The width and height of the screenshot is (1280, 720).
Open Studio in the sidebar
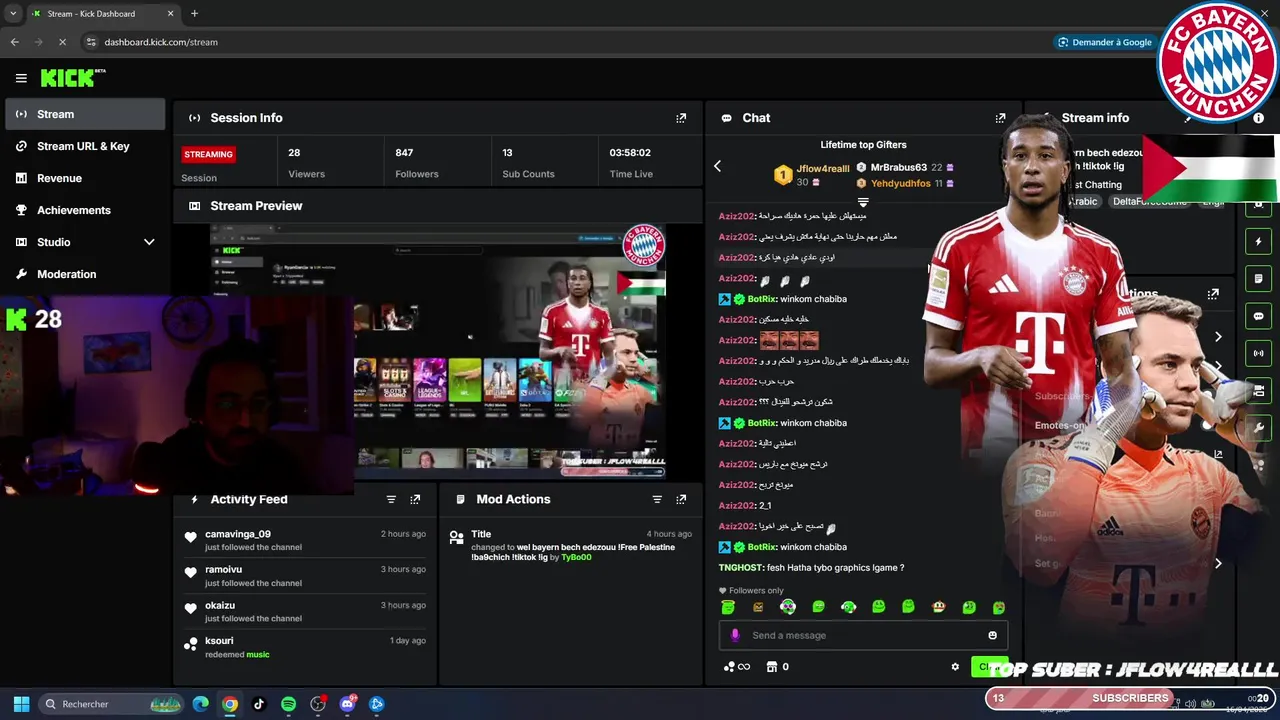tap(85, 242)
